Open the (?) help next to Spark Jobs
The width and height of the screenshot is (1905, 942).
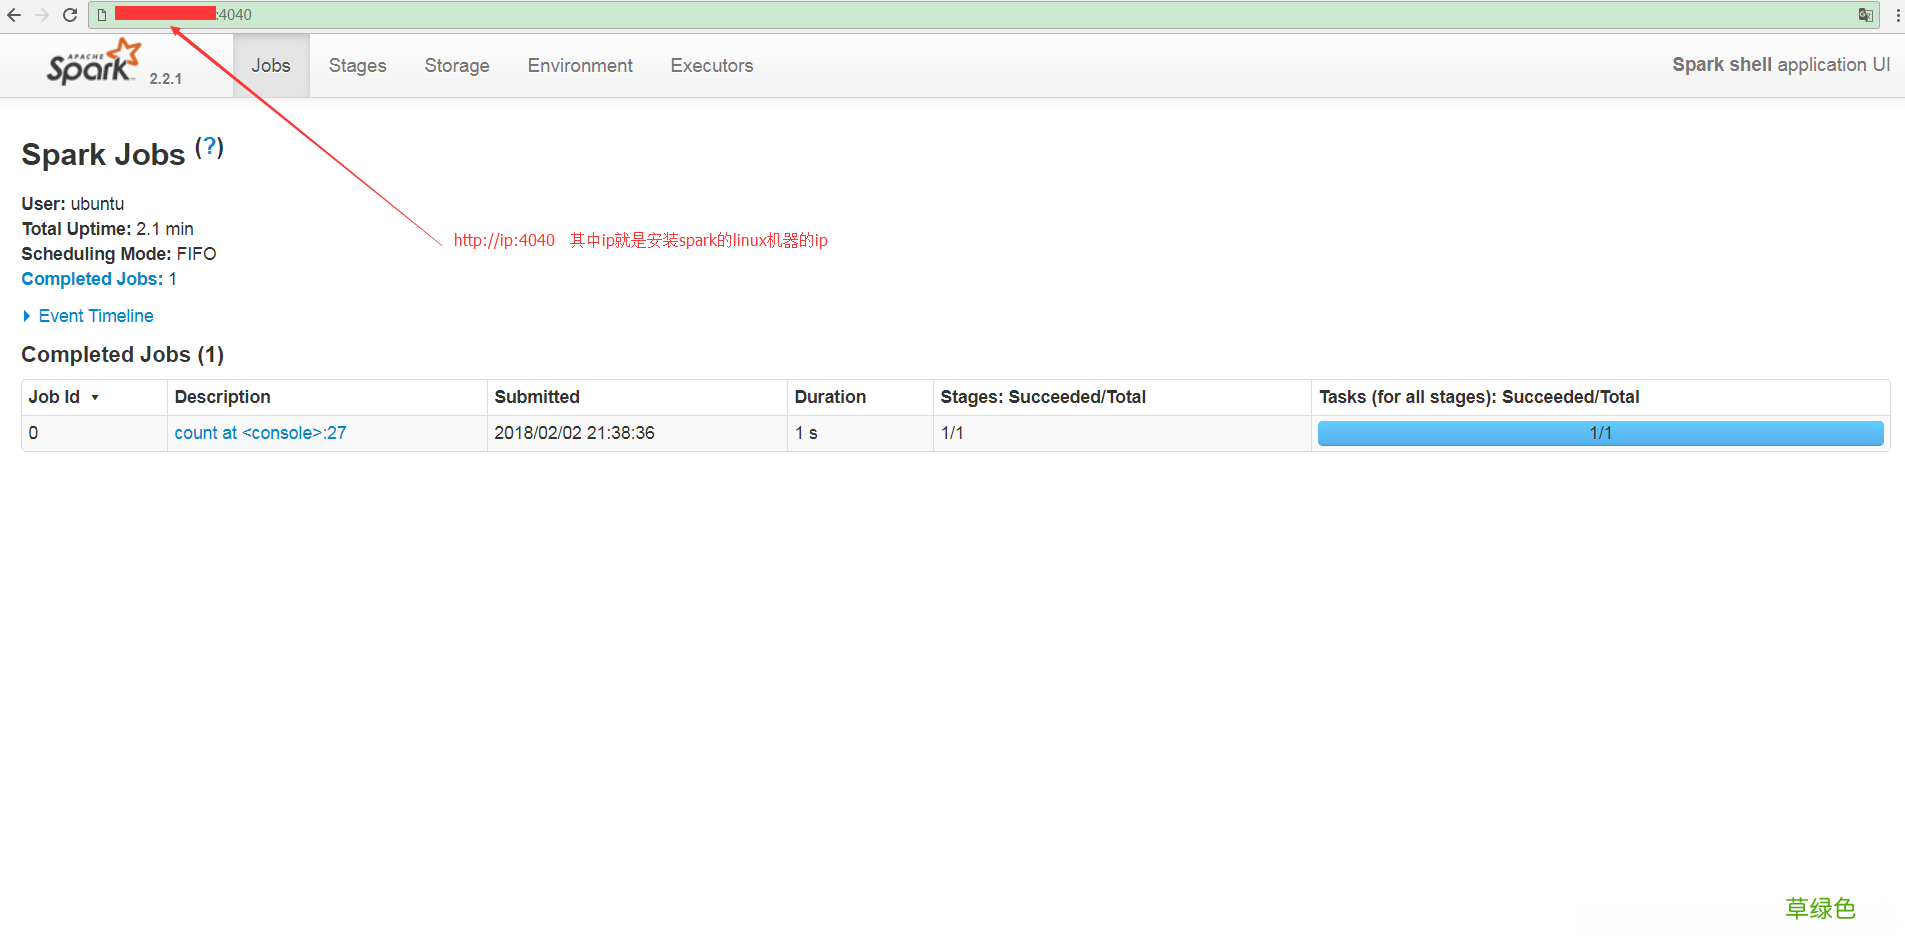click(x=209, y=148)
